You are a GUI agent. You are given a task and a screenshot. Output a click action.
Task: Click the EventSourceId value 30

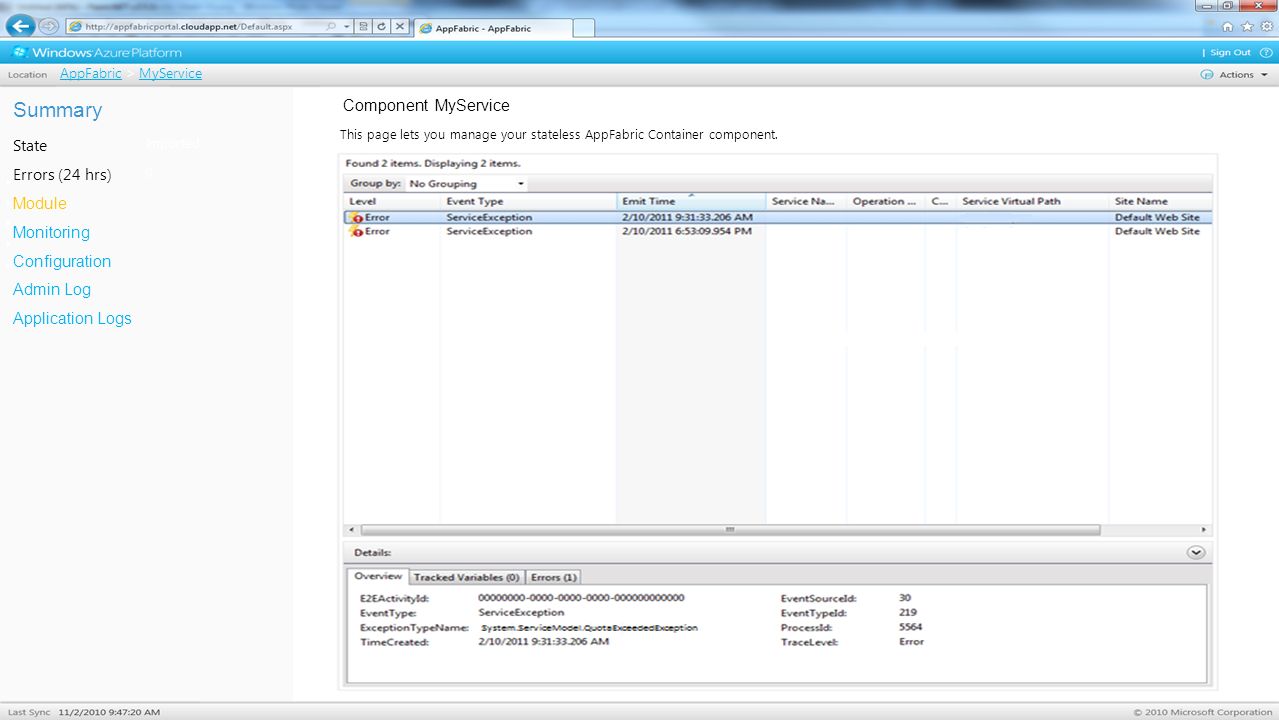905,598
